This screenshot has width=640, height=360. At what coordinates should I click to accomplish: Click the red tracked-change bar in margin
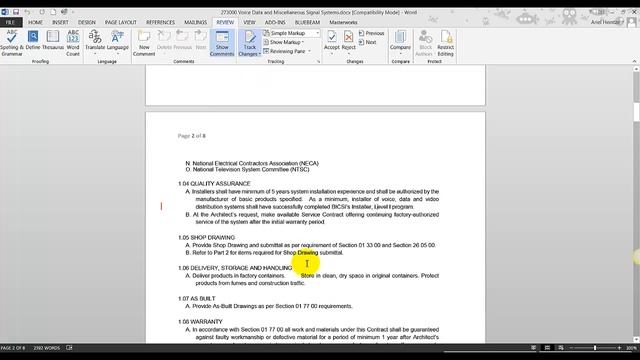pyautogui.click(x=161, y=207)
